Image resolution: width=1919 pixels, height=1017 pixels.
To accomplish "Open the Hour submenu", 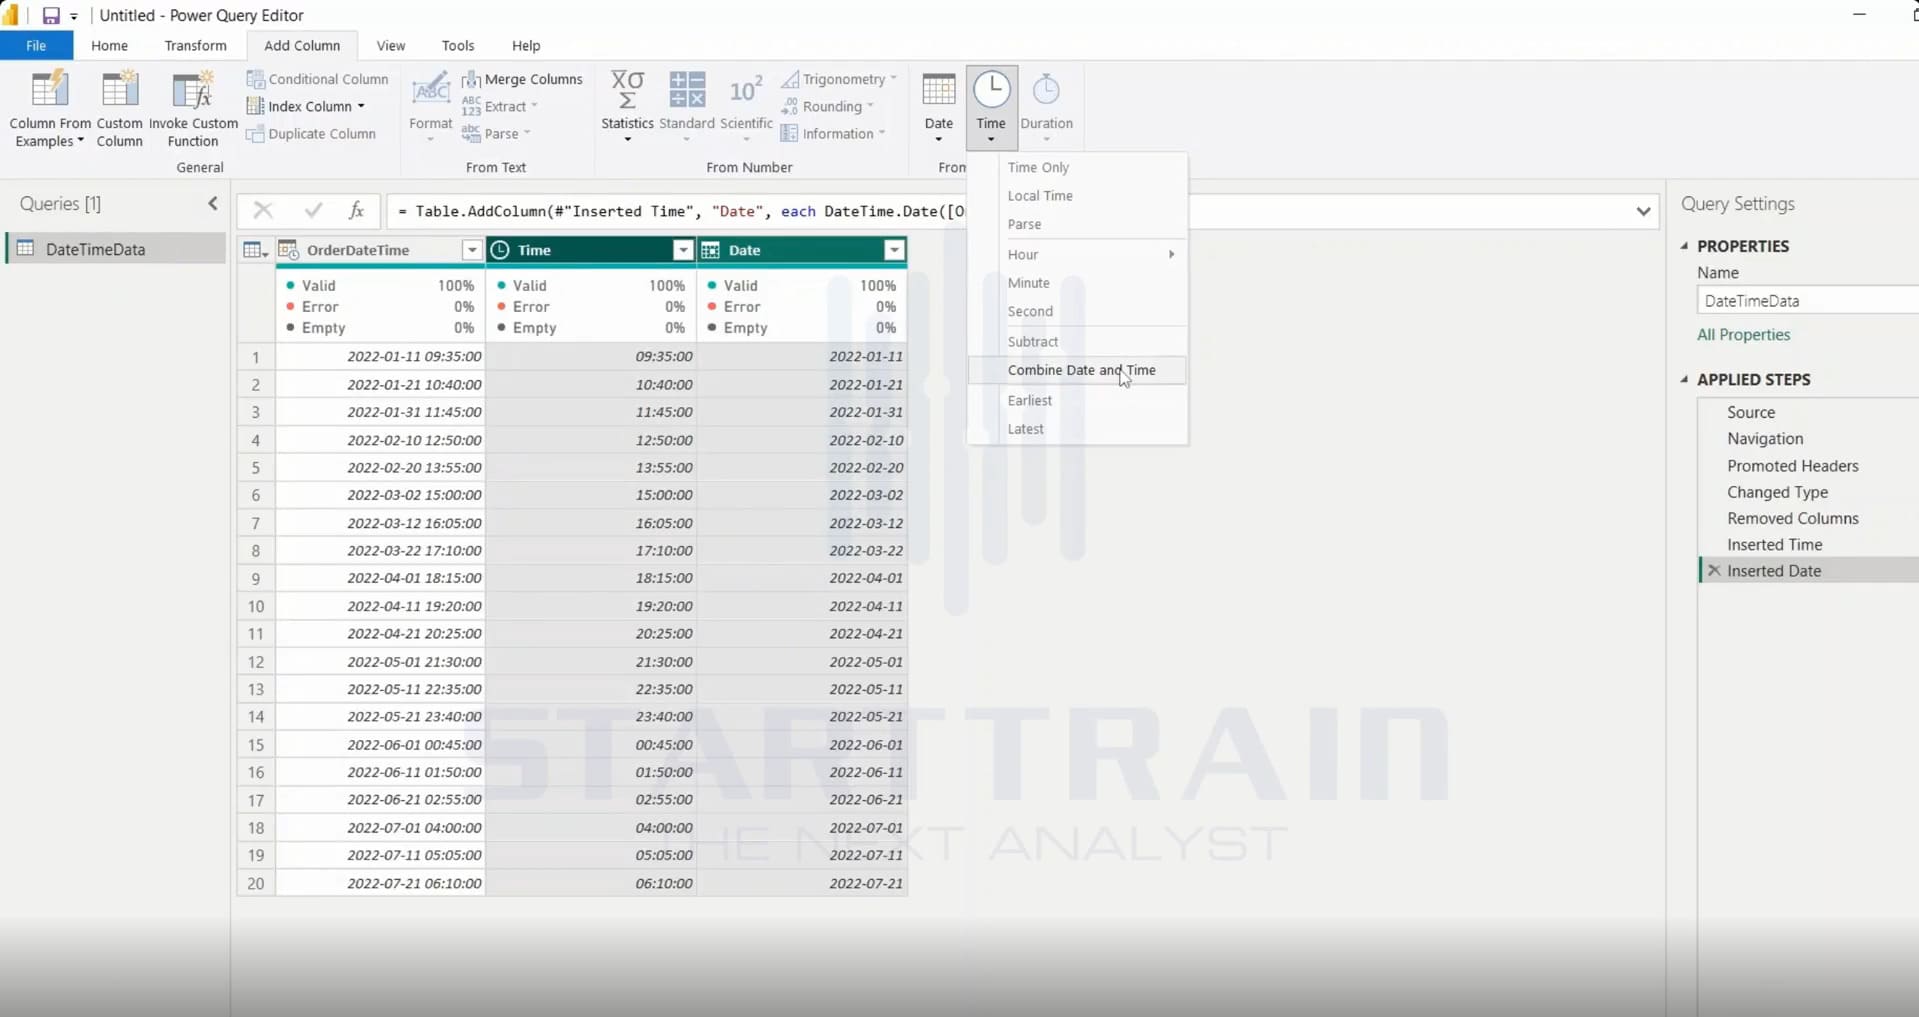I will pyautogui.click(x=1078, y=255).
